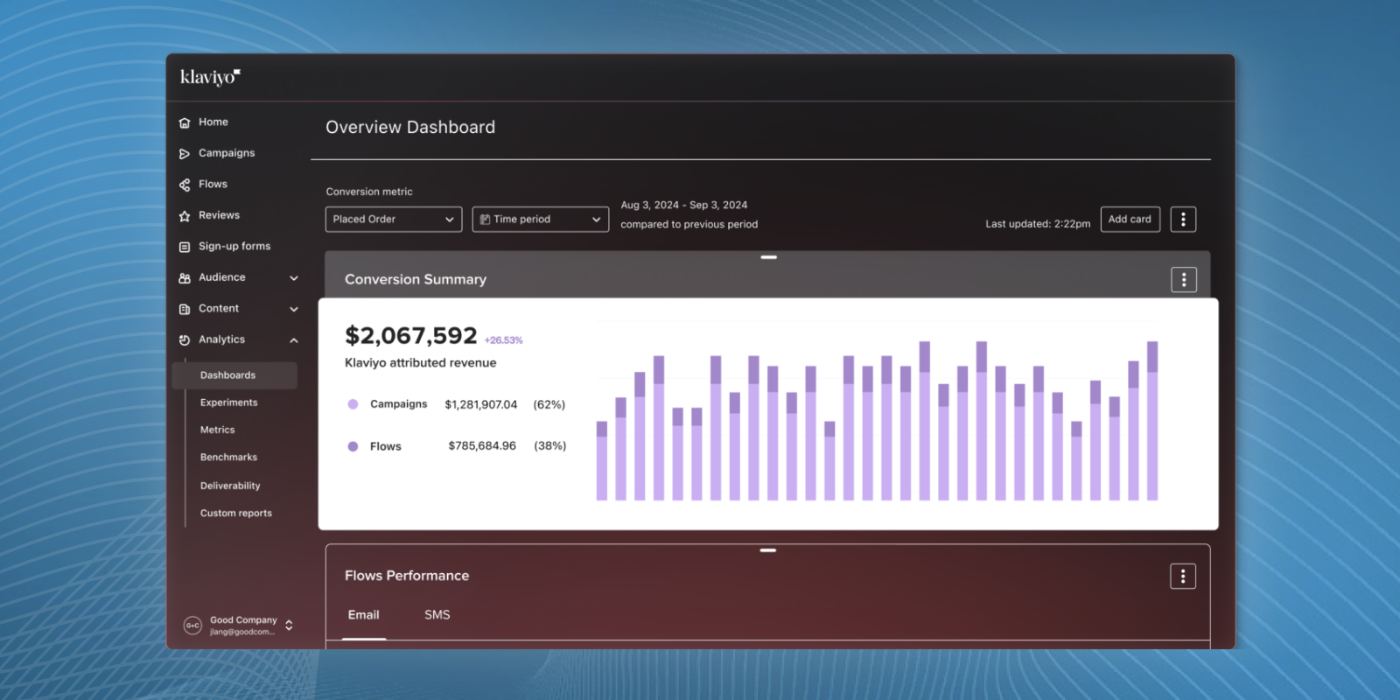Open Conversion Summary card options menu

click(x=1183, y=279)
